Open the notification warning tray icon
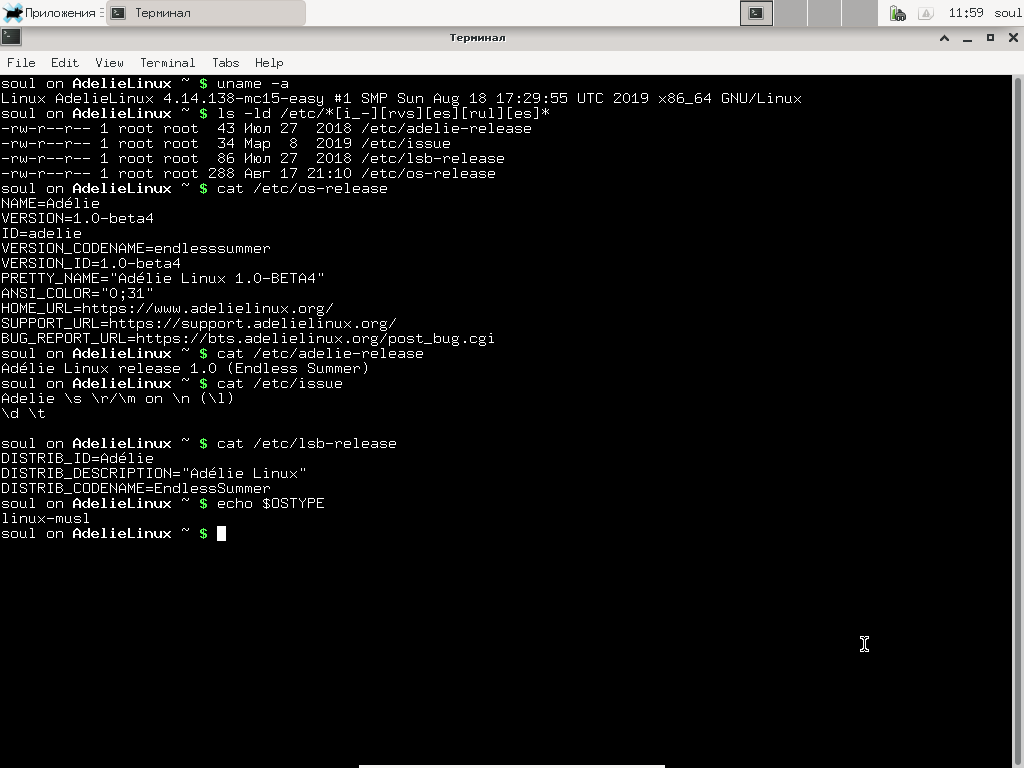Screen dimensions: 1024x768 click(x=925, y=13)
